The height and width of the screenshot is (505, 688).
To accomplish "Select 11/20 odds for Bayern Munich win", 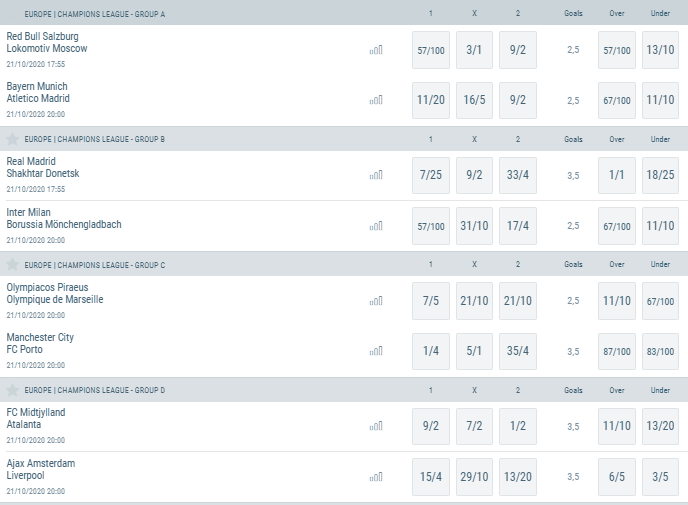I will tap(431, 100).
